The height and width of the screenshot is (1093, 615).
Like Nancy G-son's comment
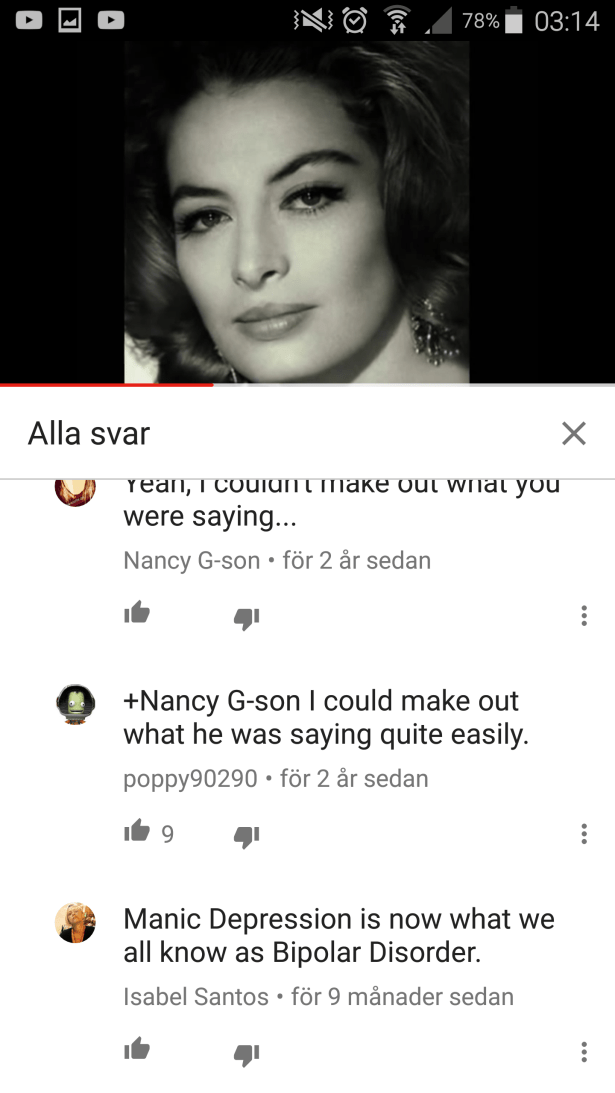137,613
